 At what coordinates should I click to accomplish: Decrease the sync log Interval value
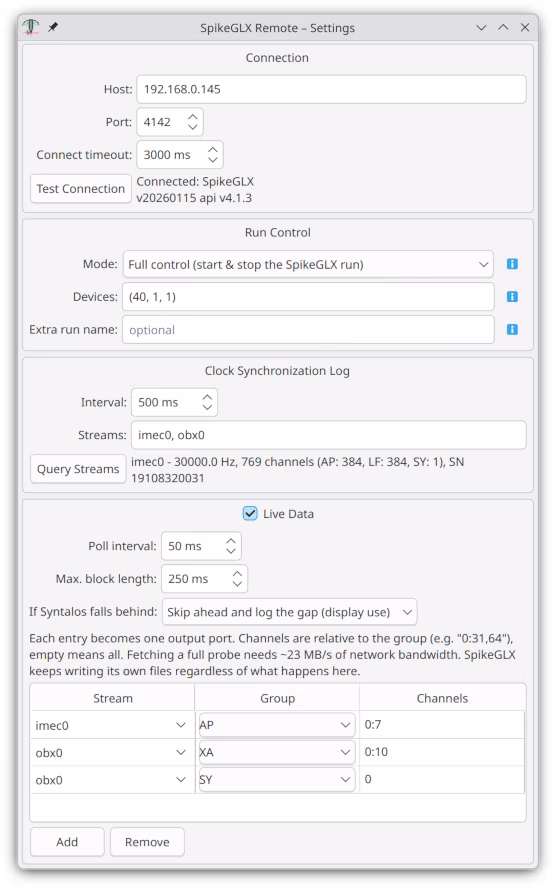[207, 408]
